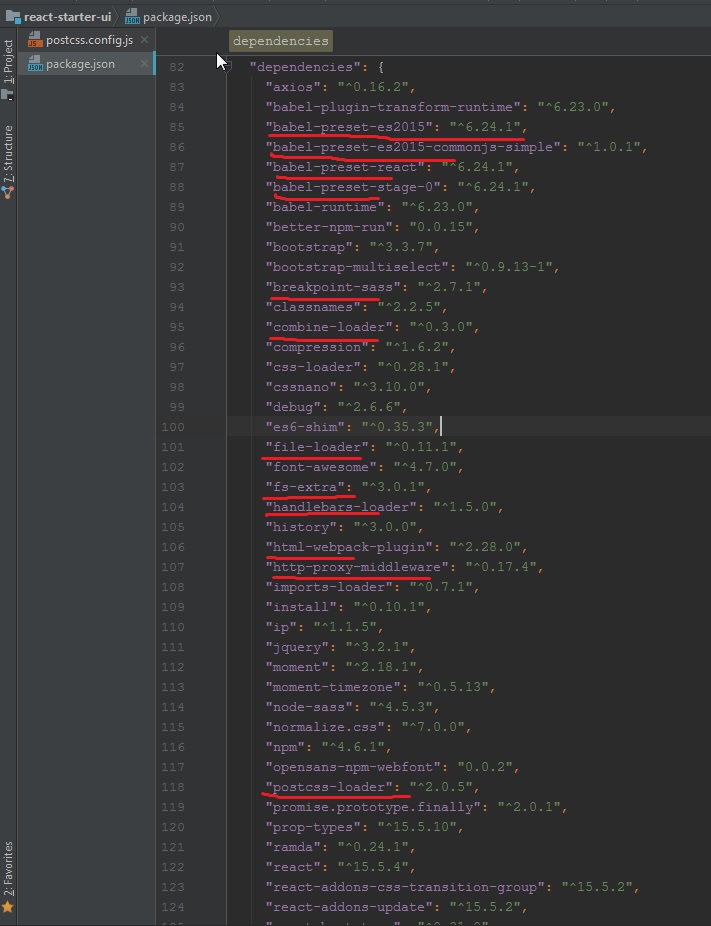Viewport: 711px width, 926px height.
Task: Click the "html-webpack-plugin" key
Action: click(350, 547)
